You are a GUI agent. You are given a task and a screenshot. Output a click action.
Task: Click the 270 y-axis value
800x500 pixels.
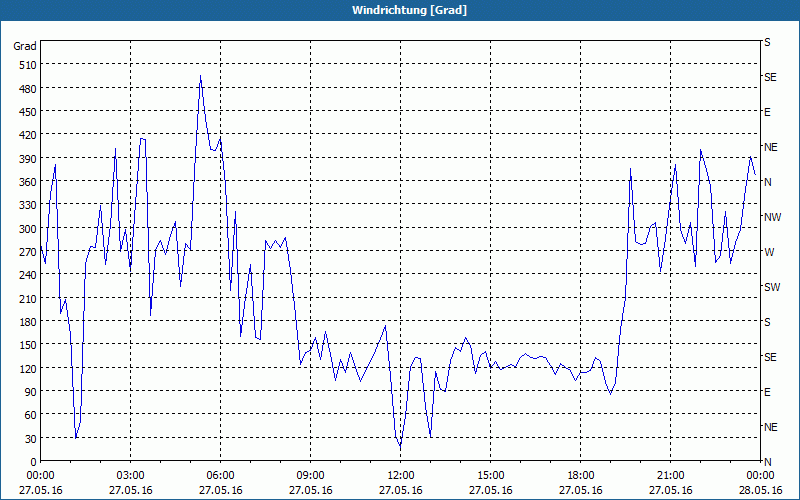point(28,252)
